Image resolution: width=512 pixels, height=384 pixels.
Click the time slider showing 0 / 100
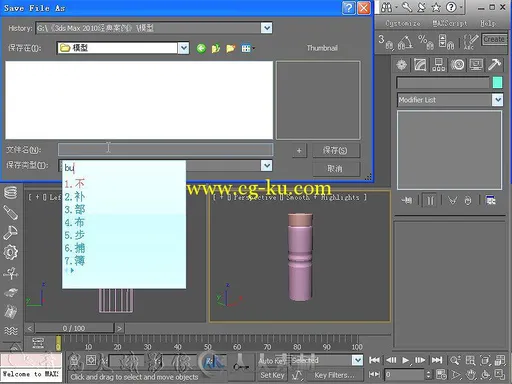tap(74, 328)
